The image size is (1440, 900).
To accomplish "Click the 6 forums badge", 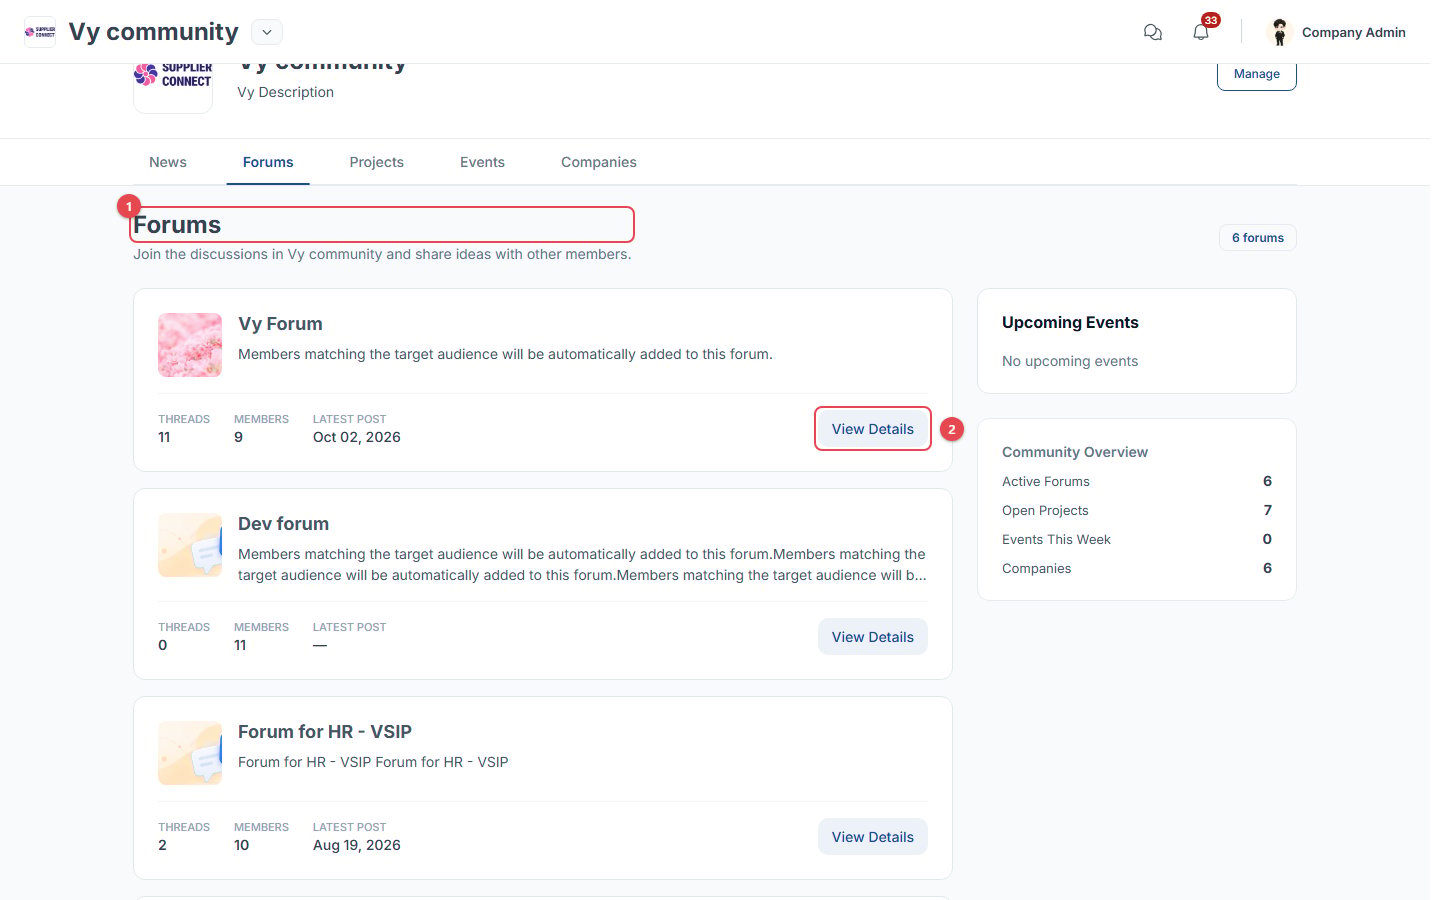I will pyautogui.click(x=1258, y=238).
